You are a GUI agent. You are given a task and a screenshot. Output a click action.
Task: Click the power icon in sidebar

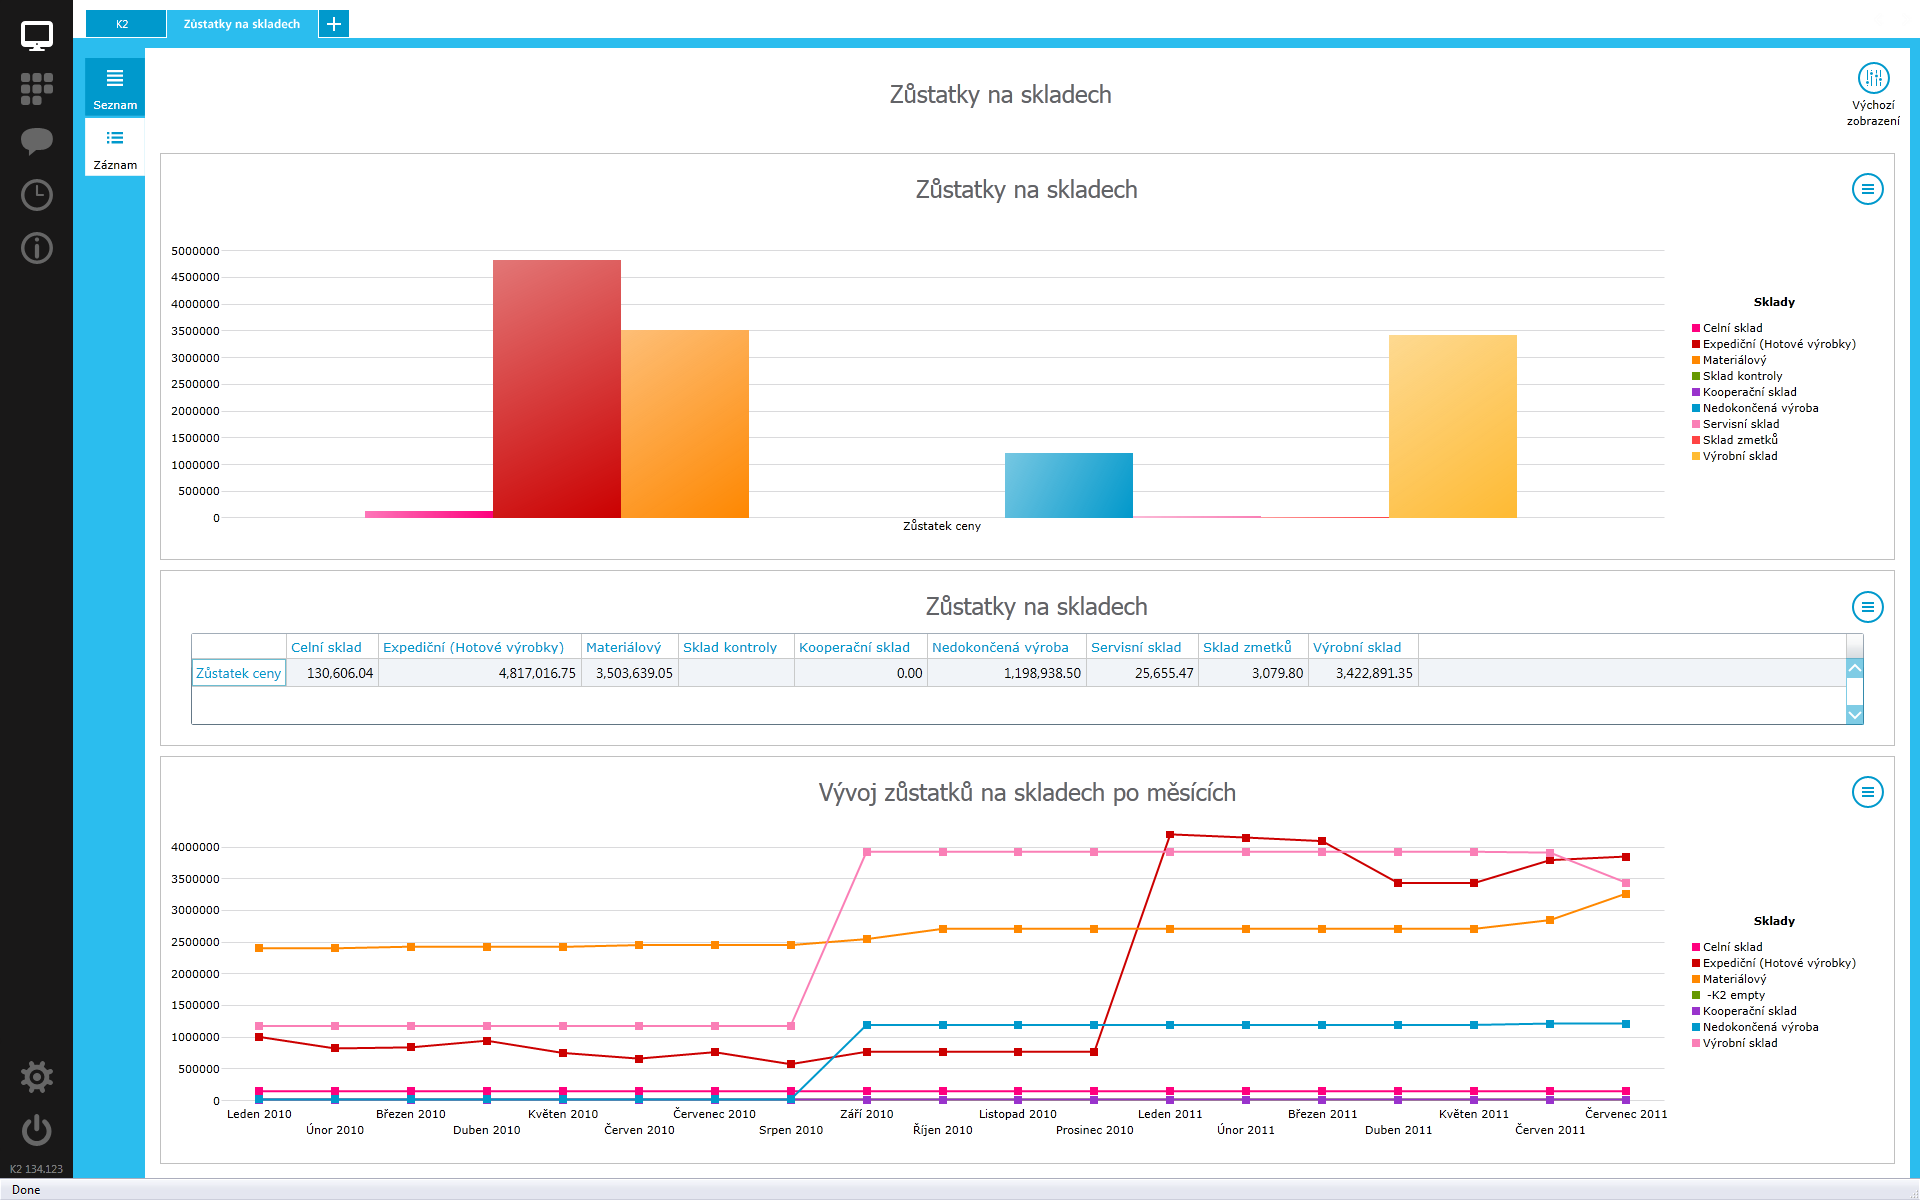37,1130
